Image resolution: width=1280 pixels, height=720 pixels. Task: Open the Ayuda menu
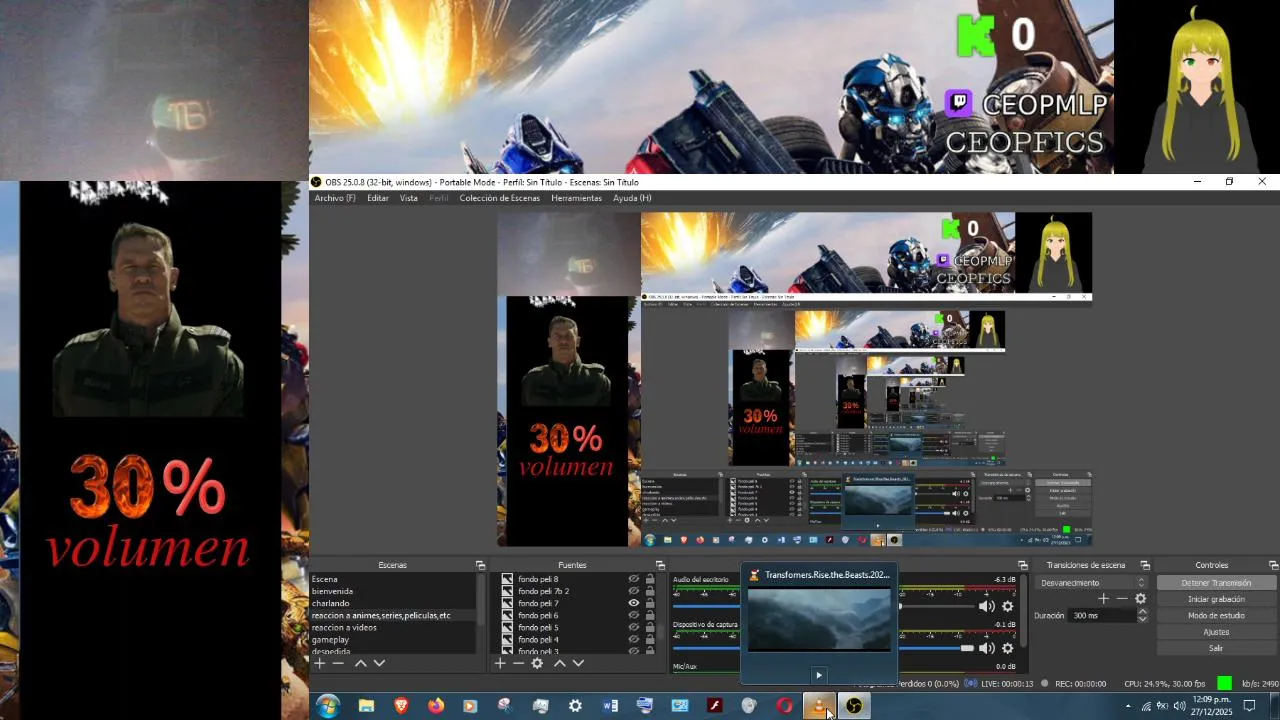coord(632,198)
